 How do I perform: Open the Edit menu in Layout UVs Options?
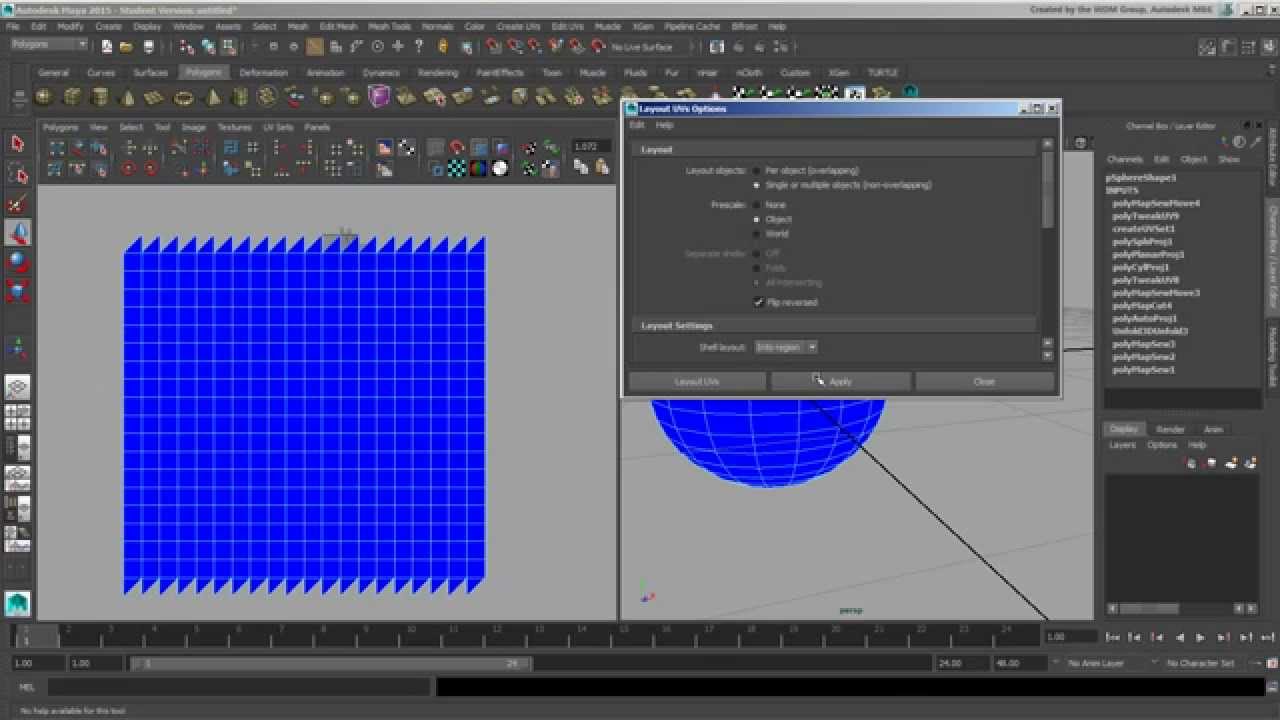(637, 125)
